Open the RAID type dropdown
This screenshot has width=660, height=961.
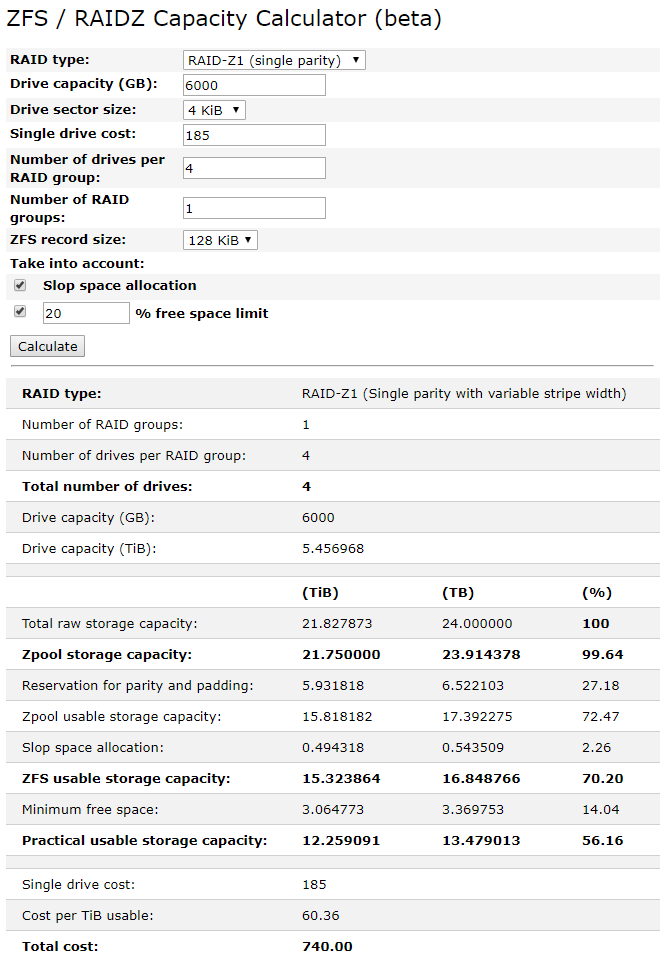click(x=274, y=60)
